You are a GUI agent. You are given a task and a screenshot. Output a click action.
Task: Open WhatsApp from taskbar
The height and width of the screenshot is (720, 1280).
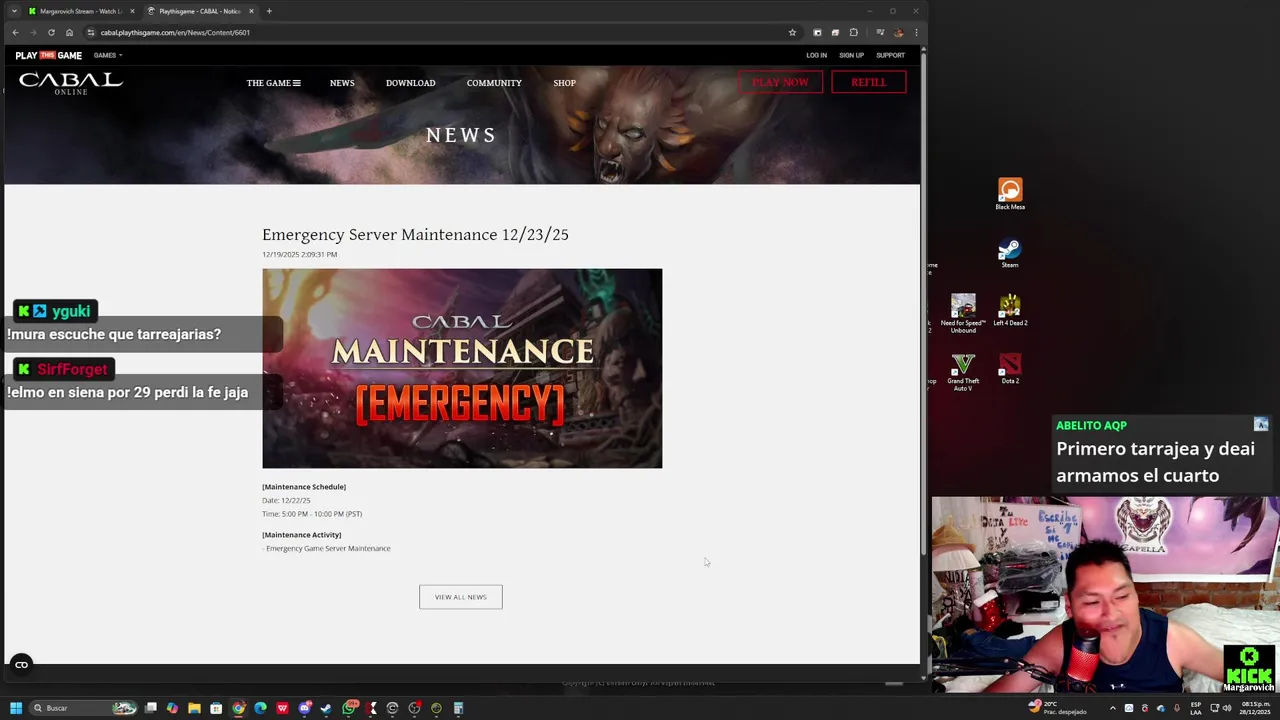coord(349,708)
